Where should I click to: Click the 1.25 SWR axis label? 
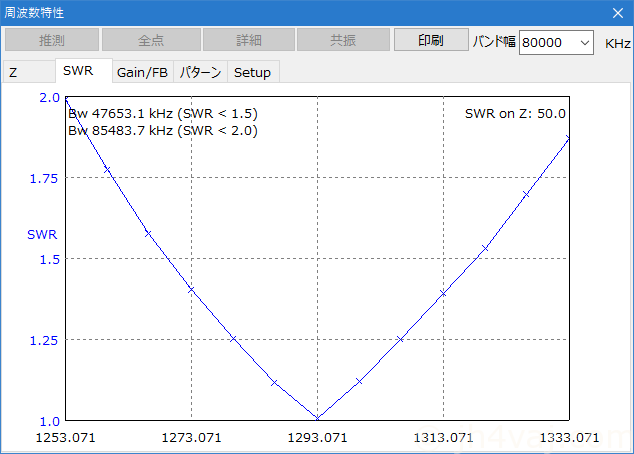44,340
